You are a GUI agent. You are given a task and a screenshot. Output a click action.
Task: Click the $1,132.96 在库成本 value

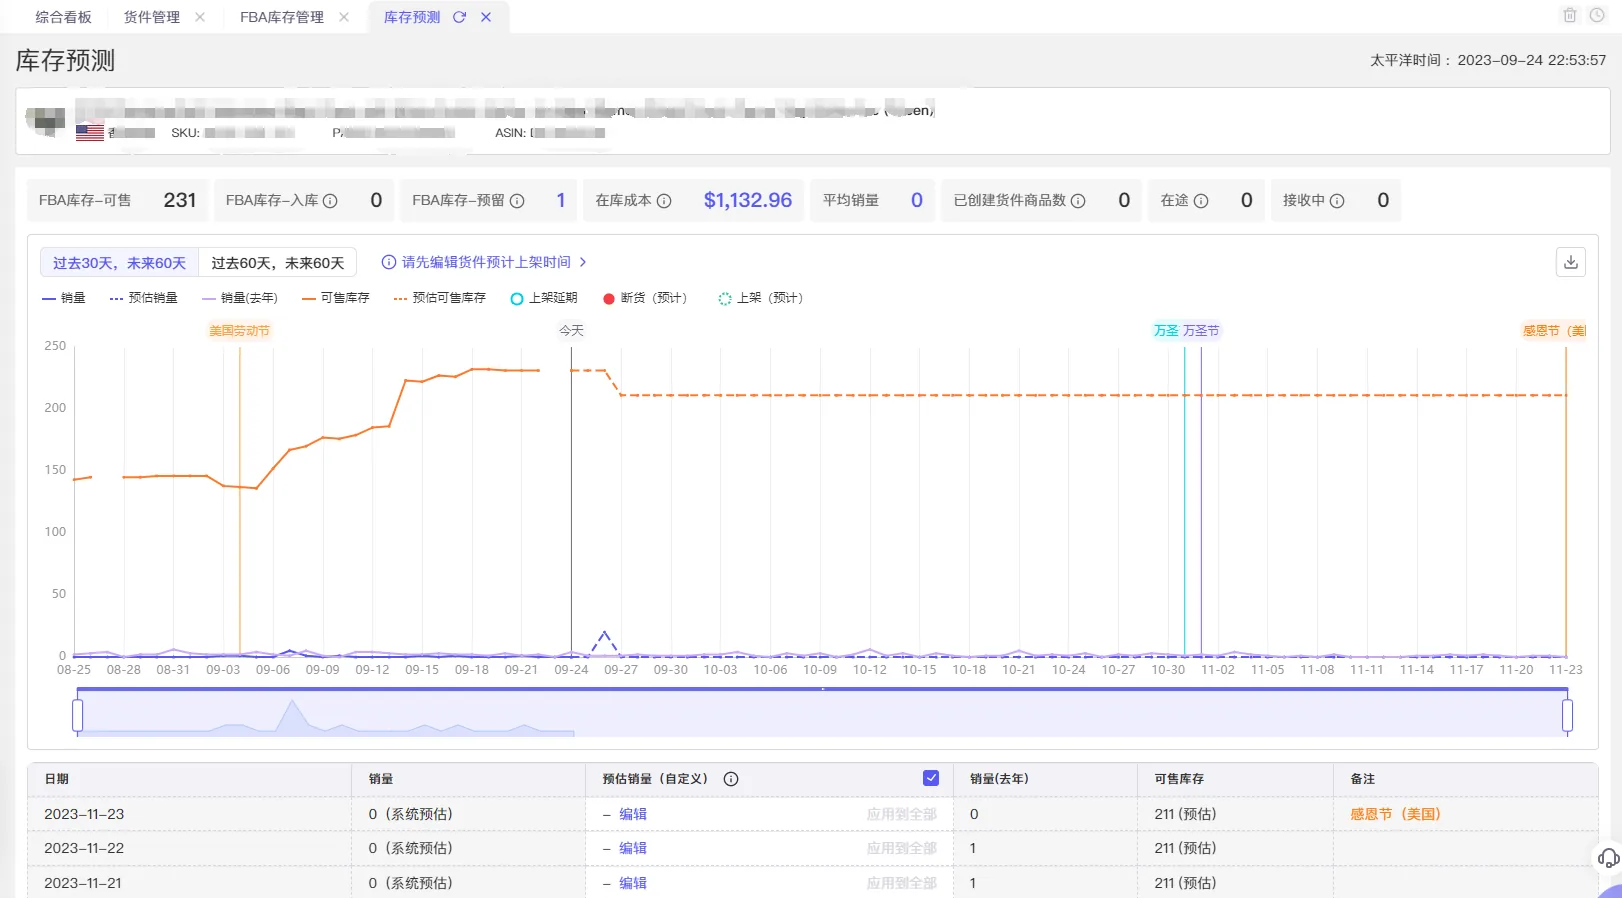pyautogui.click(x=748, y=200)
